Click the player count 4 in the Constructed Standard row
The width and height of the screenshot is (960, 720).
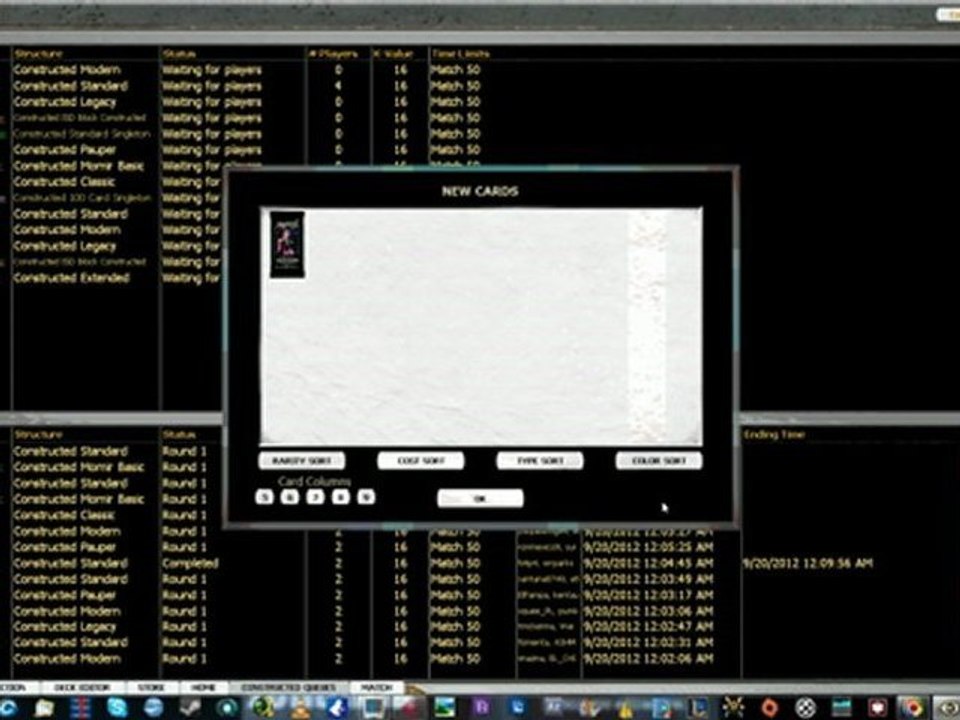click(x=338, y=86)
